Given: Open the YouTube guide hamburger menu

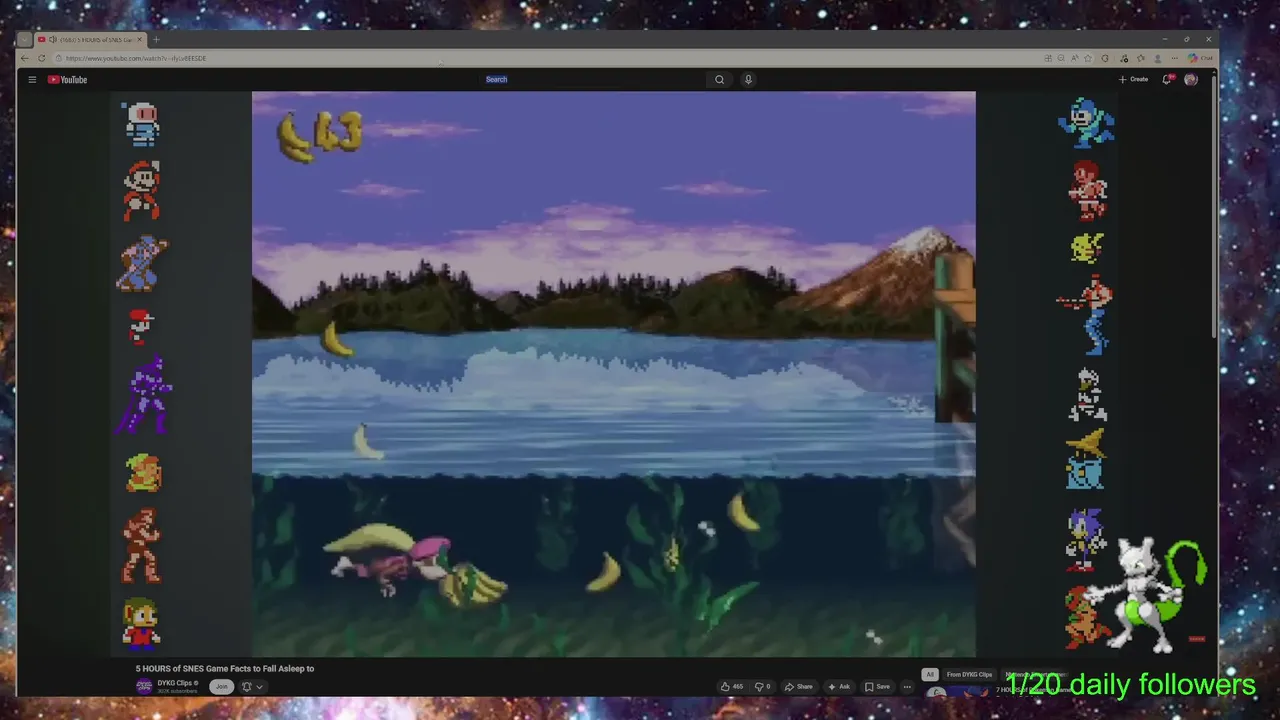Looking at the screenshot, I should [32, 79].
